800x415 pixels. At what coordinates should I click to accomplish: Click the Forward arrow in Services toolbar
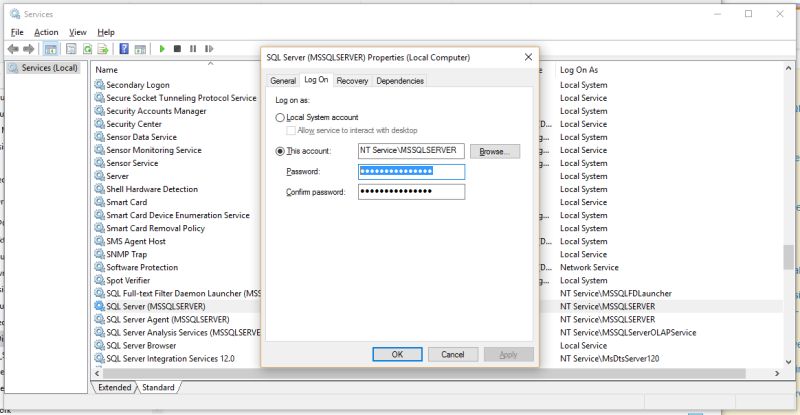(29, 49)
